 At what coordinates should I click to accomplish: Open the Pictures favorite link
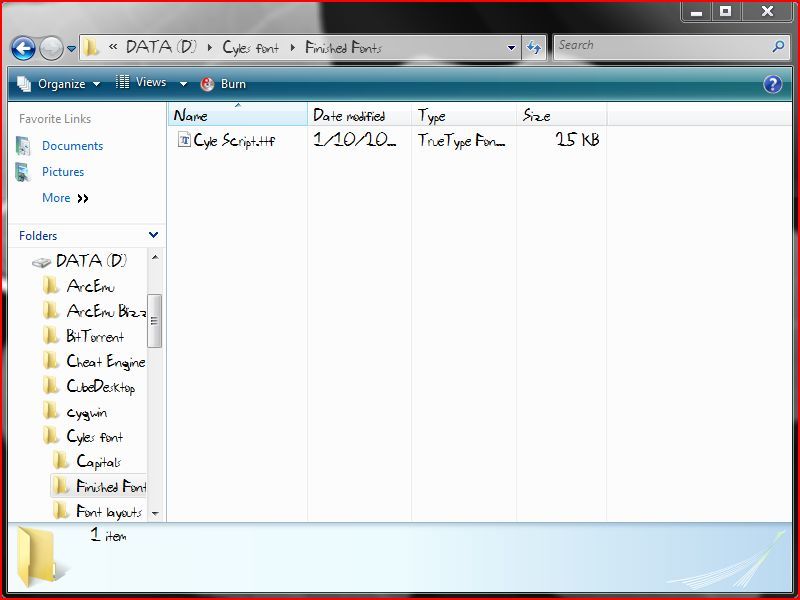coord(63,172)
